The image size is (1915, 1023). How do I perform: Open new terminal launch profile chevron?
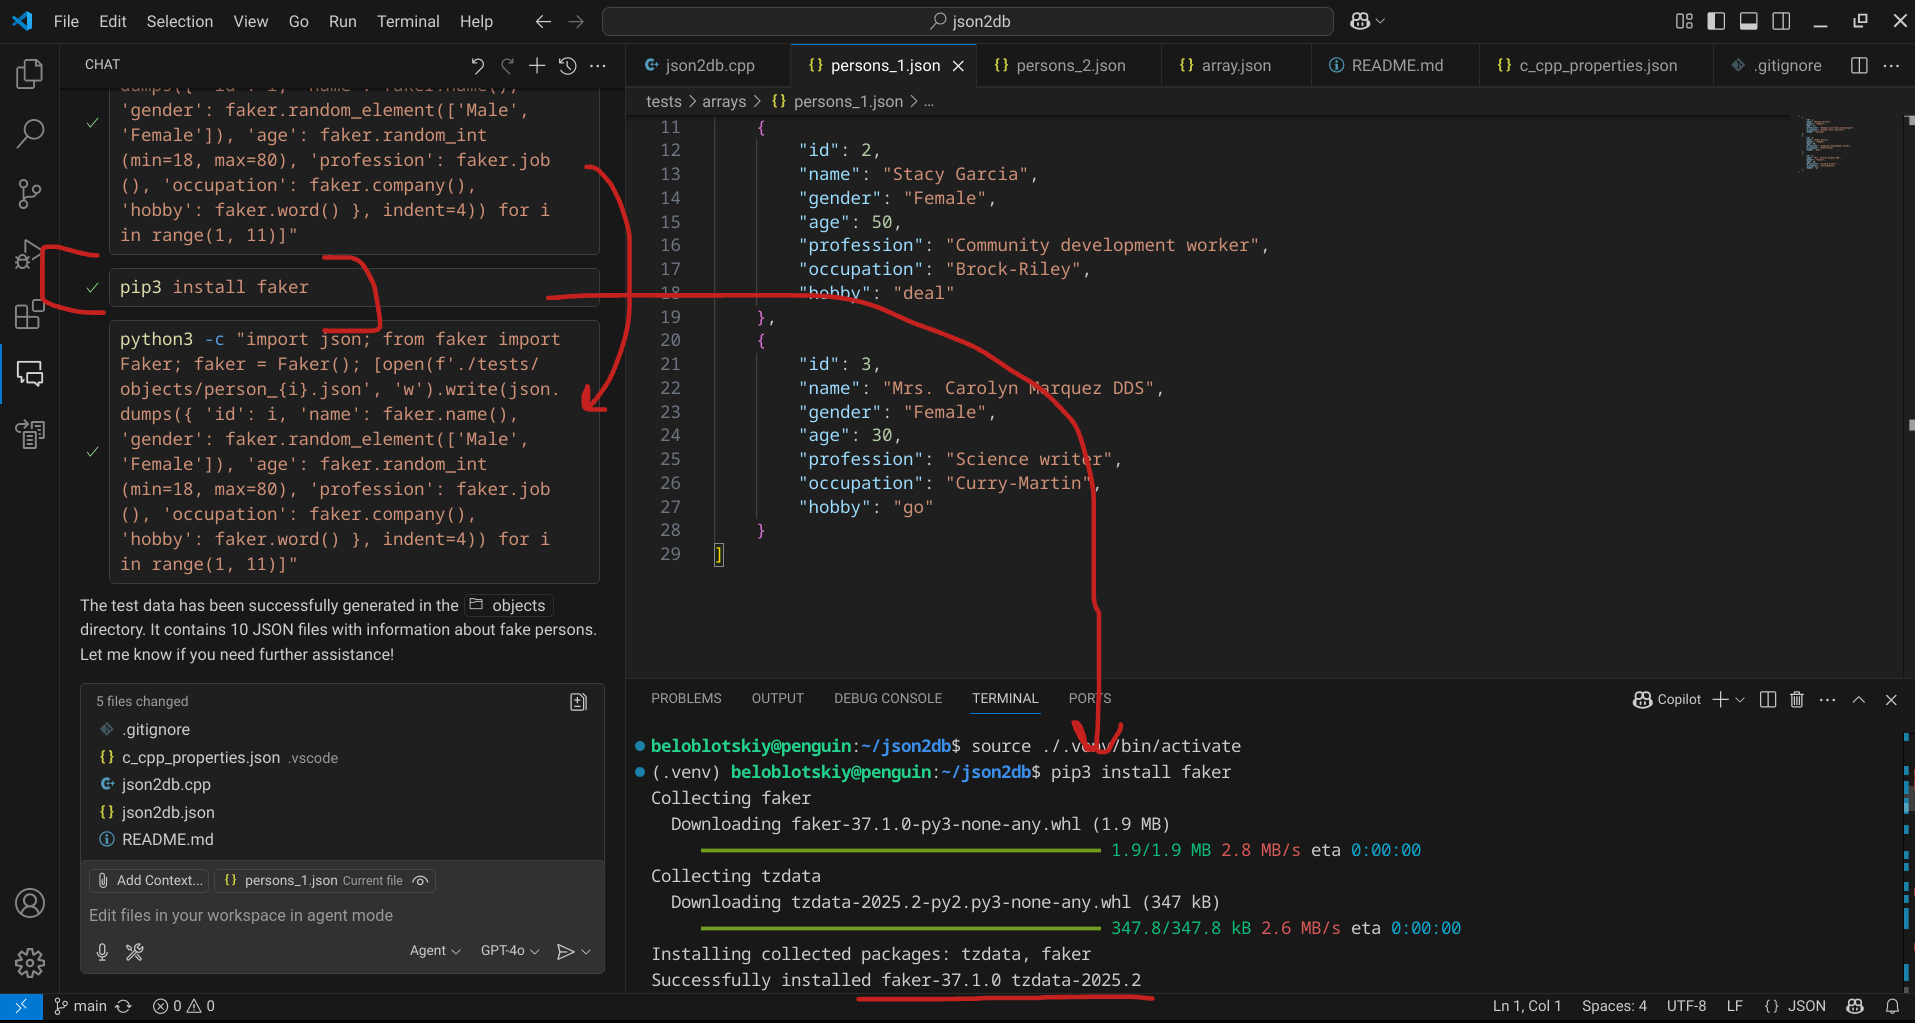click(x=1740, y=699)
